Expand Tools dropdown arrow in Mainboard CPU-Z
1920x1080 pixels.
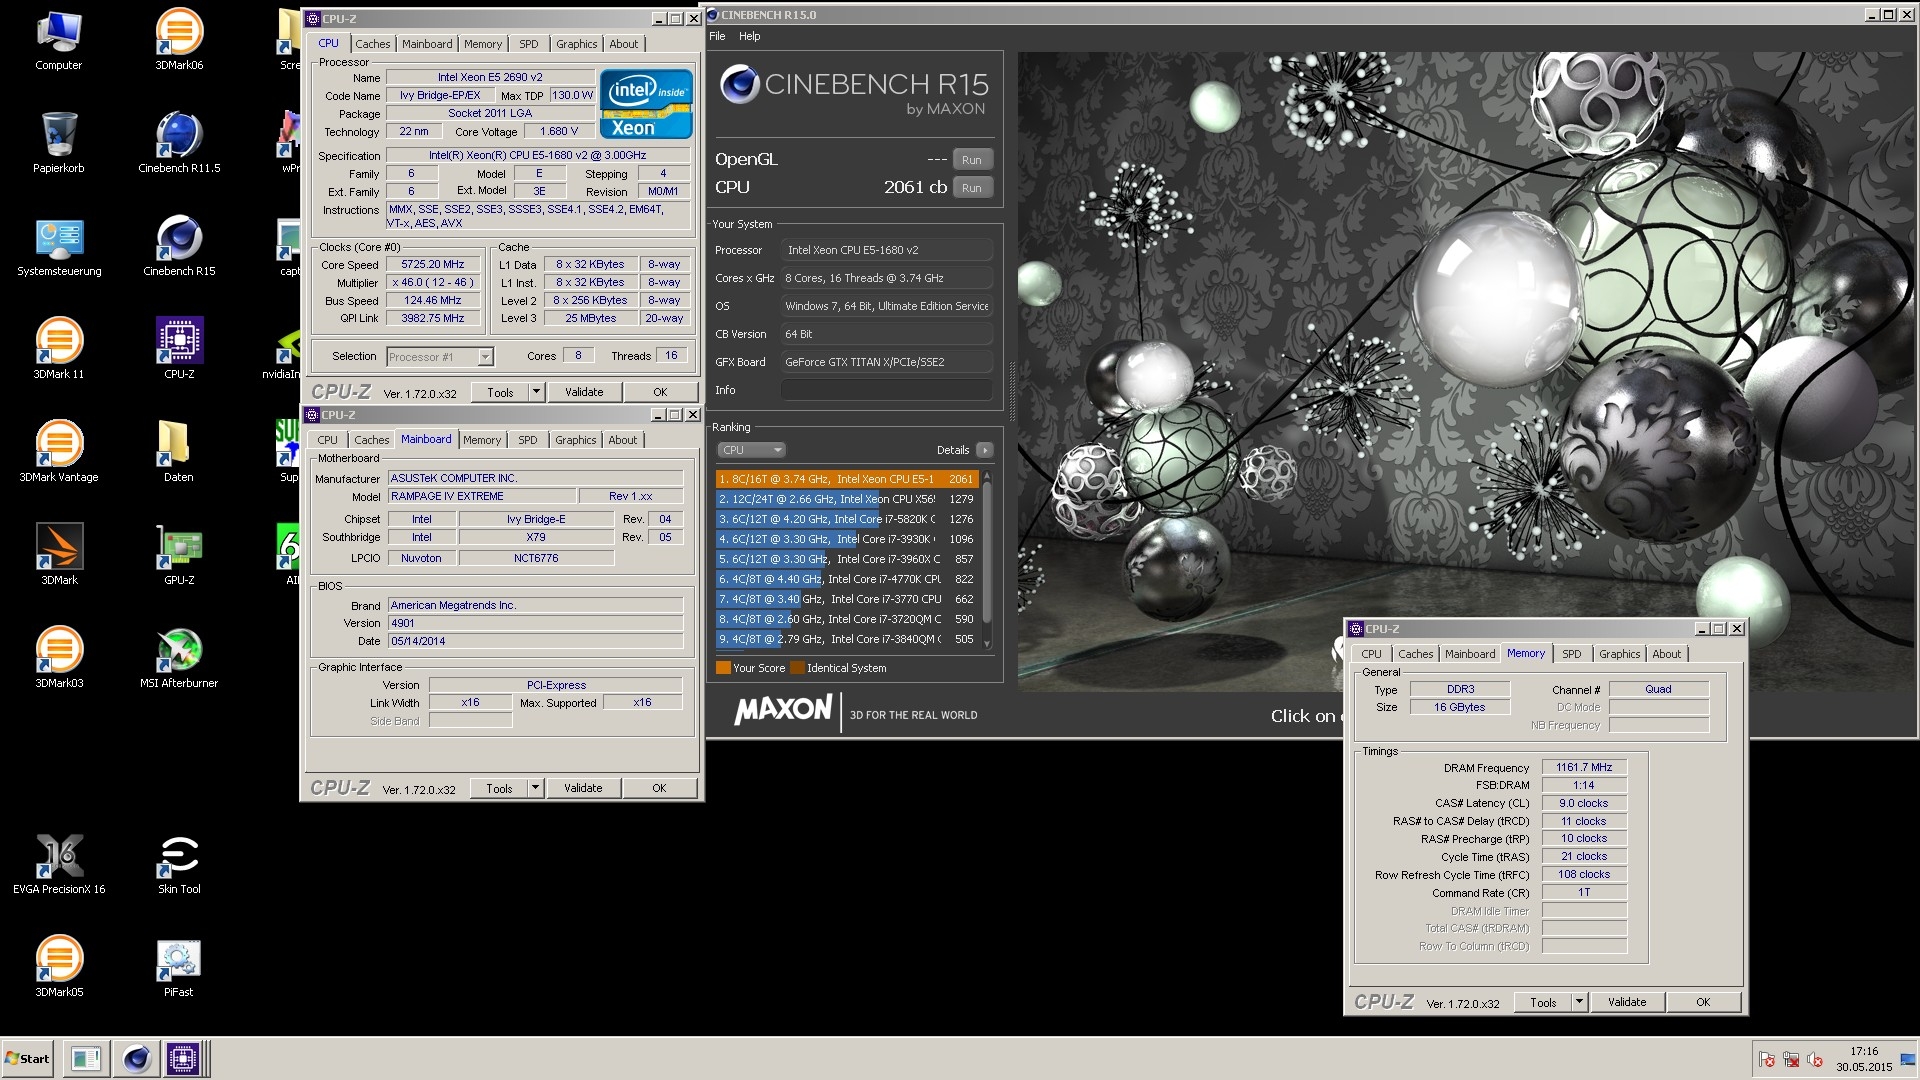(535, 788)
